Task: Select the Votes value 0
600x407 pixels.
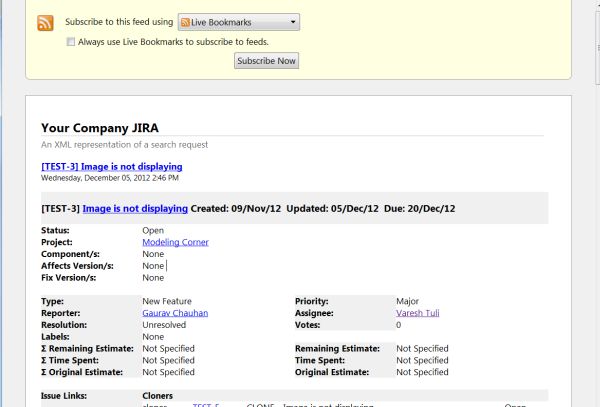Action: pyautogui.click(x=398, y=325)
